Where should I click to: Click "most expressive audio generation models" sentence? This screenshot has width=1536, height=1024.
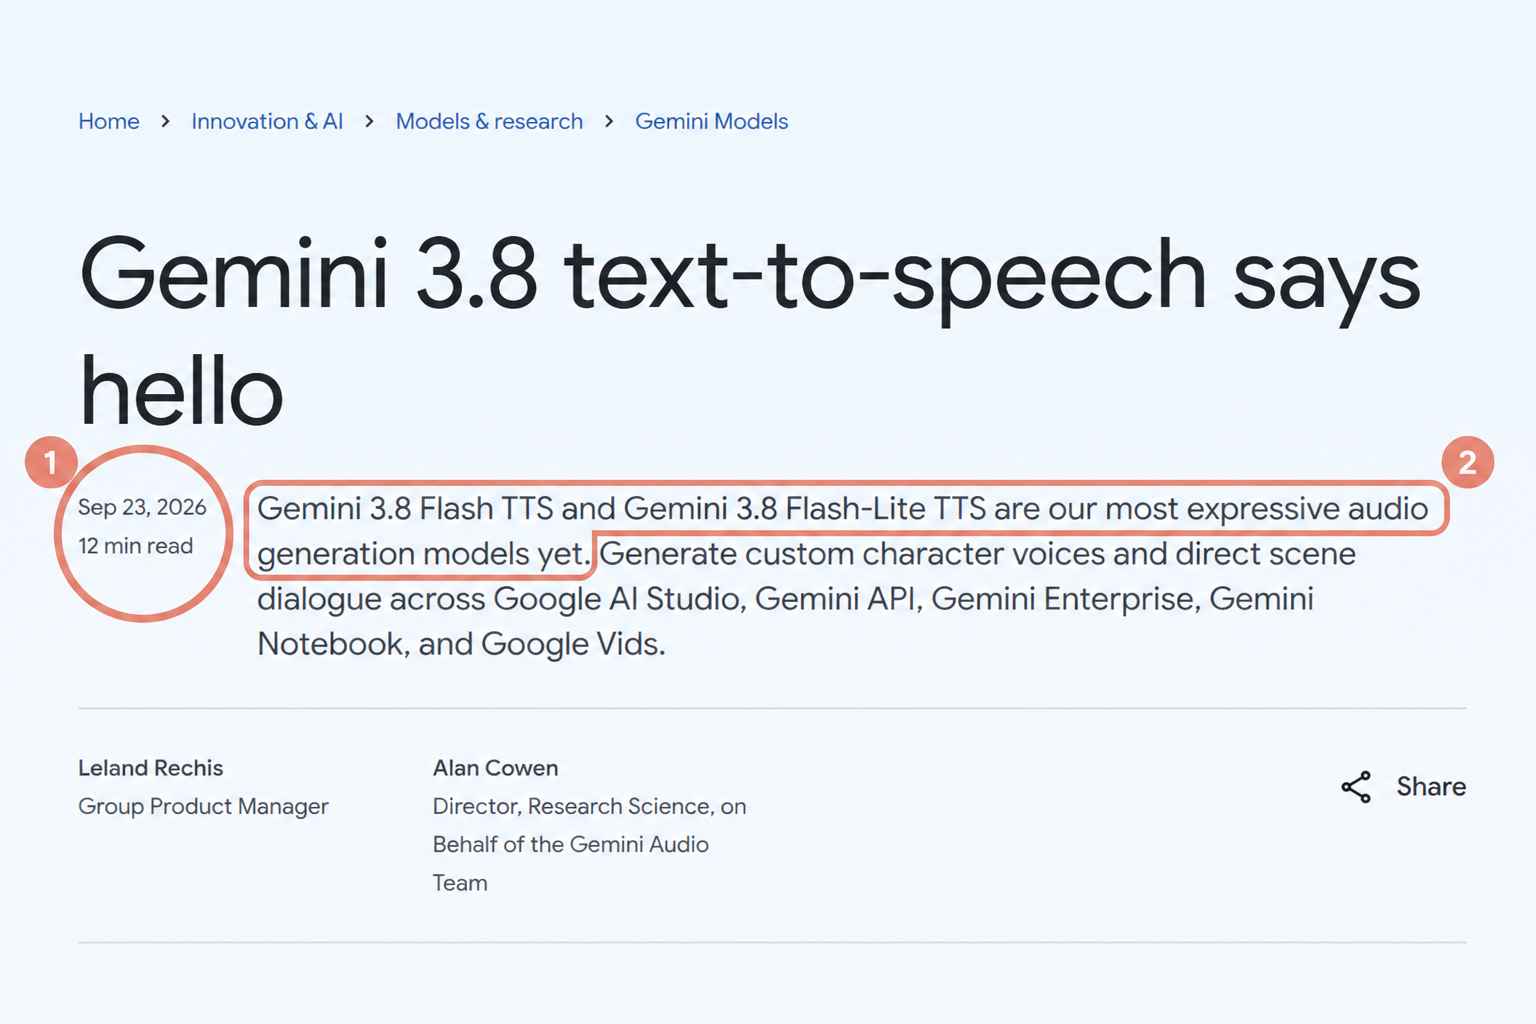coord(843,531)
